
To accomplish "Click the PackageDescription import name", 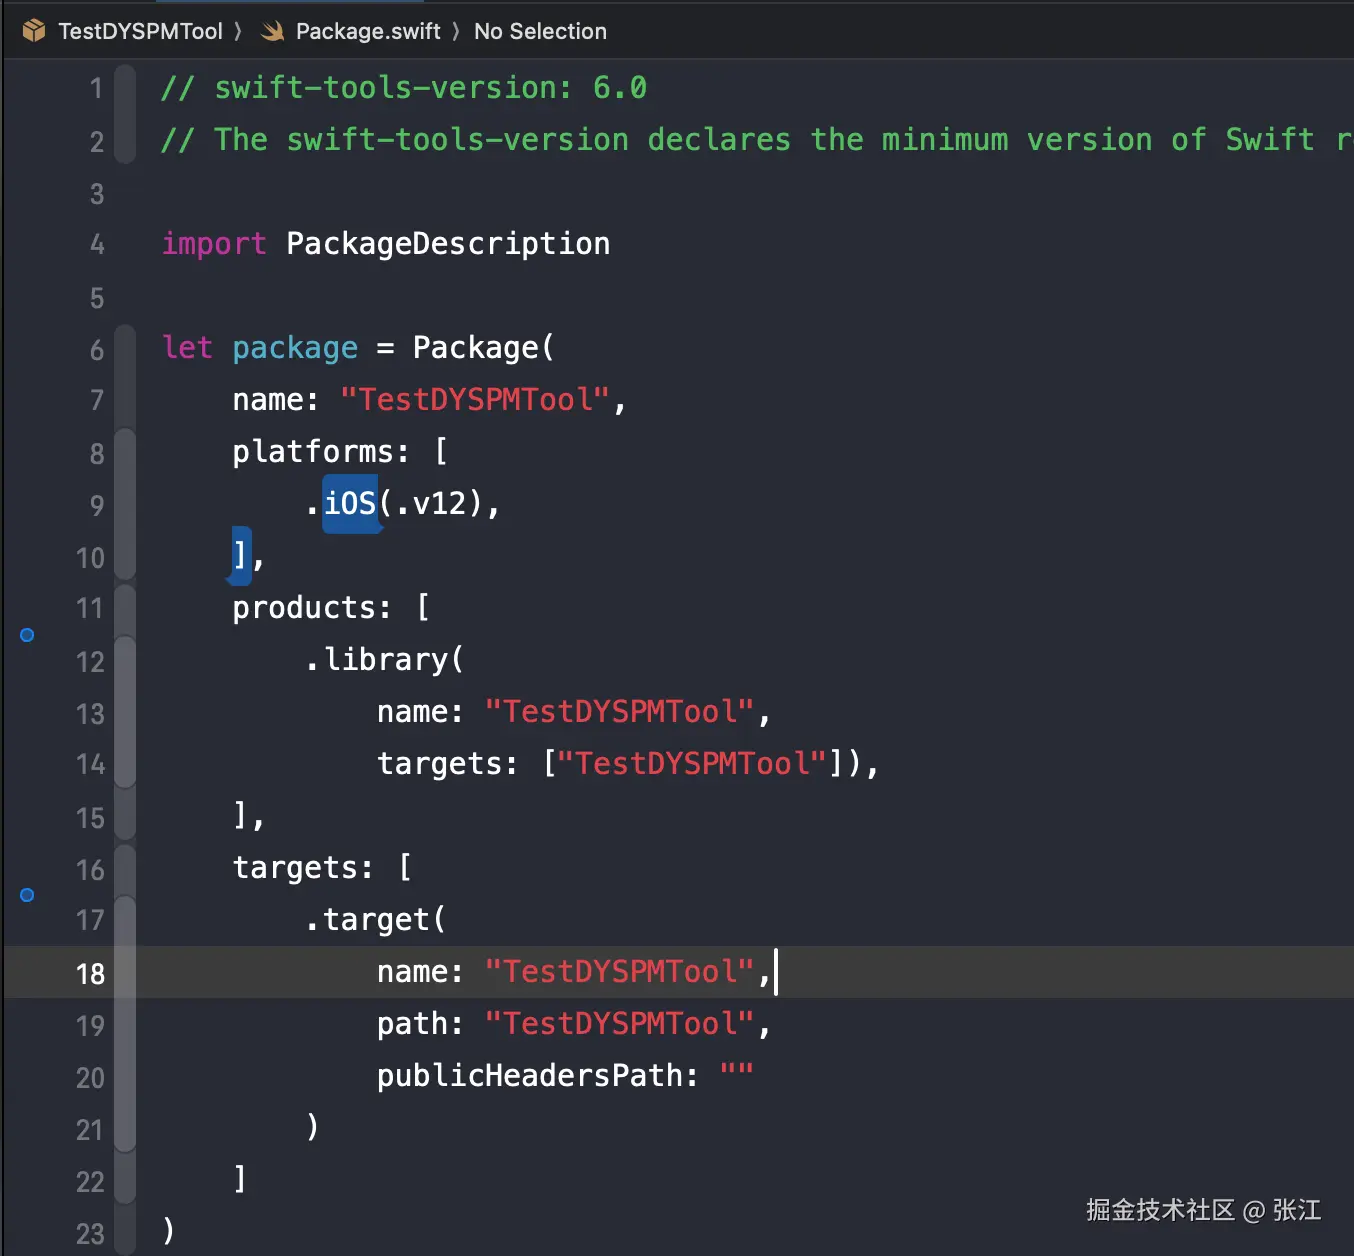I will (447, 244).
